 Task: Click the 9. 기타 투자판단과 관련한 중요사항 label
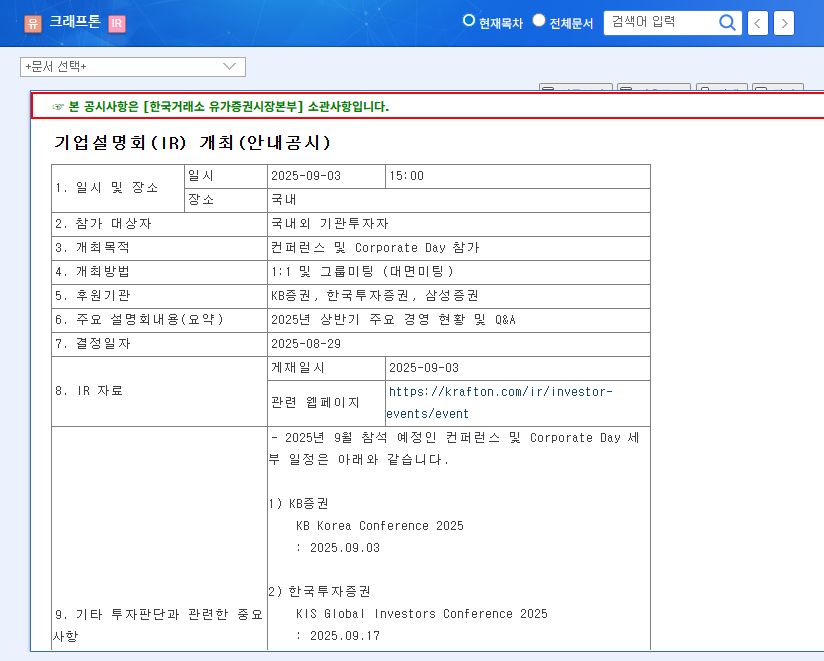159,625
